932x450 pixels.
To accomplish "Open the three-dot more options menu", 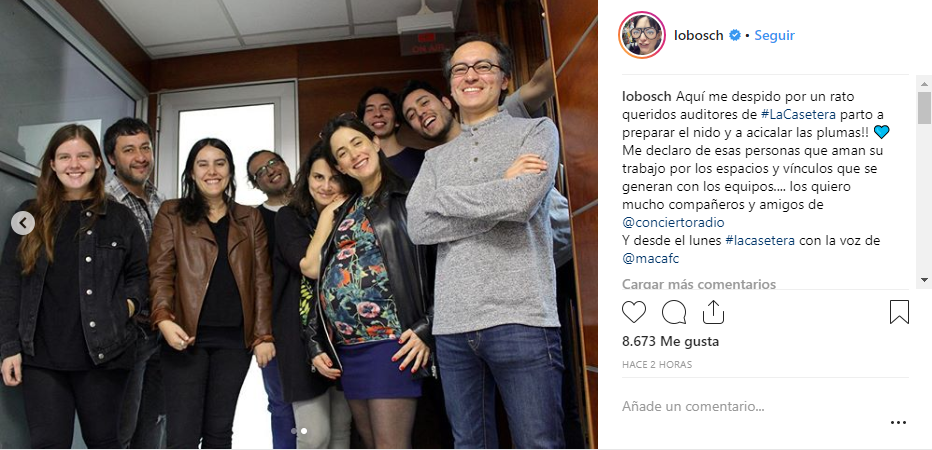I will pyautogui.click(x=898, y=423).
